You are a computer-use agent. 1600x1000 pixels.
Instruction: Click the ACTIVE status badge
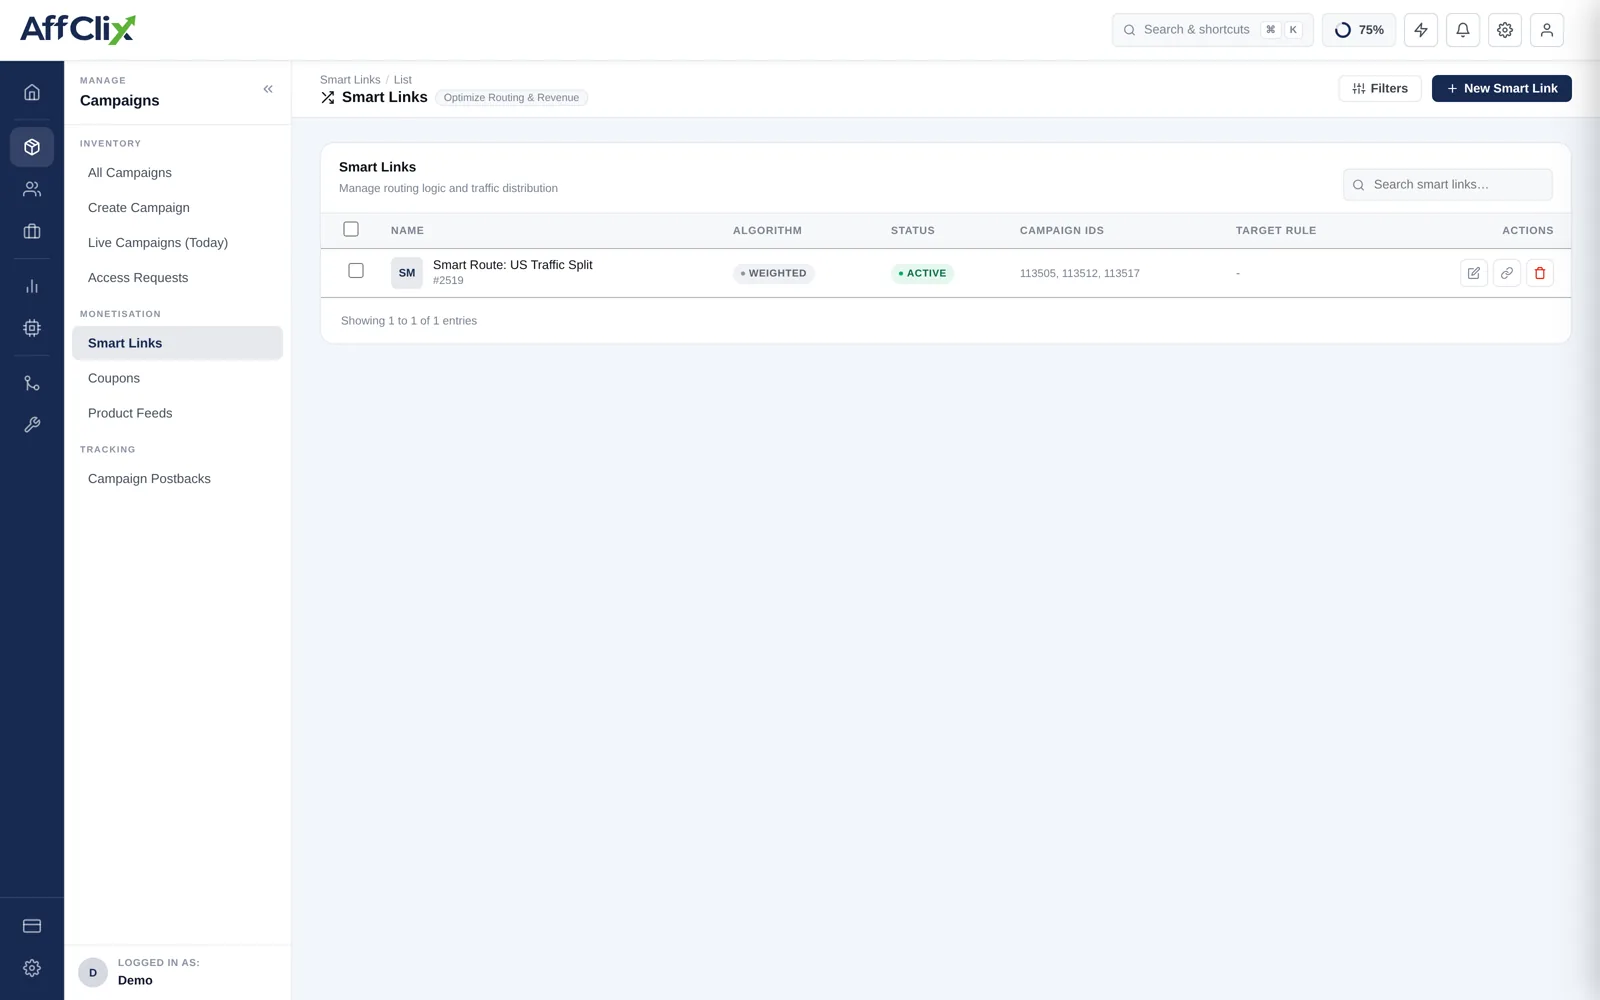click(x=922, y=273)
